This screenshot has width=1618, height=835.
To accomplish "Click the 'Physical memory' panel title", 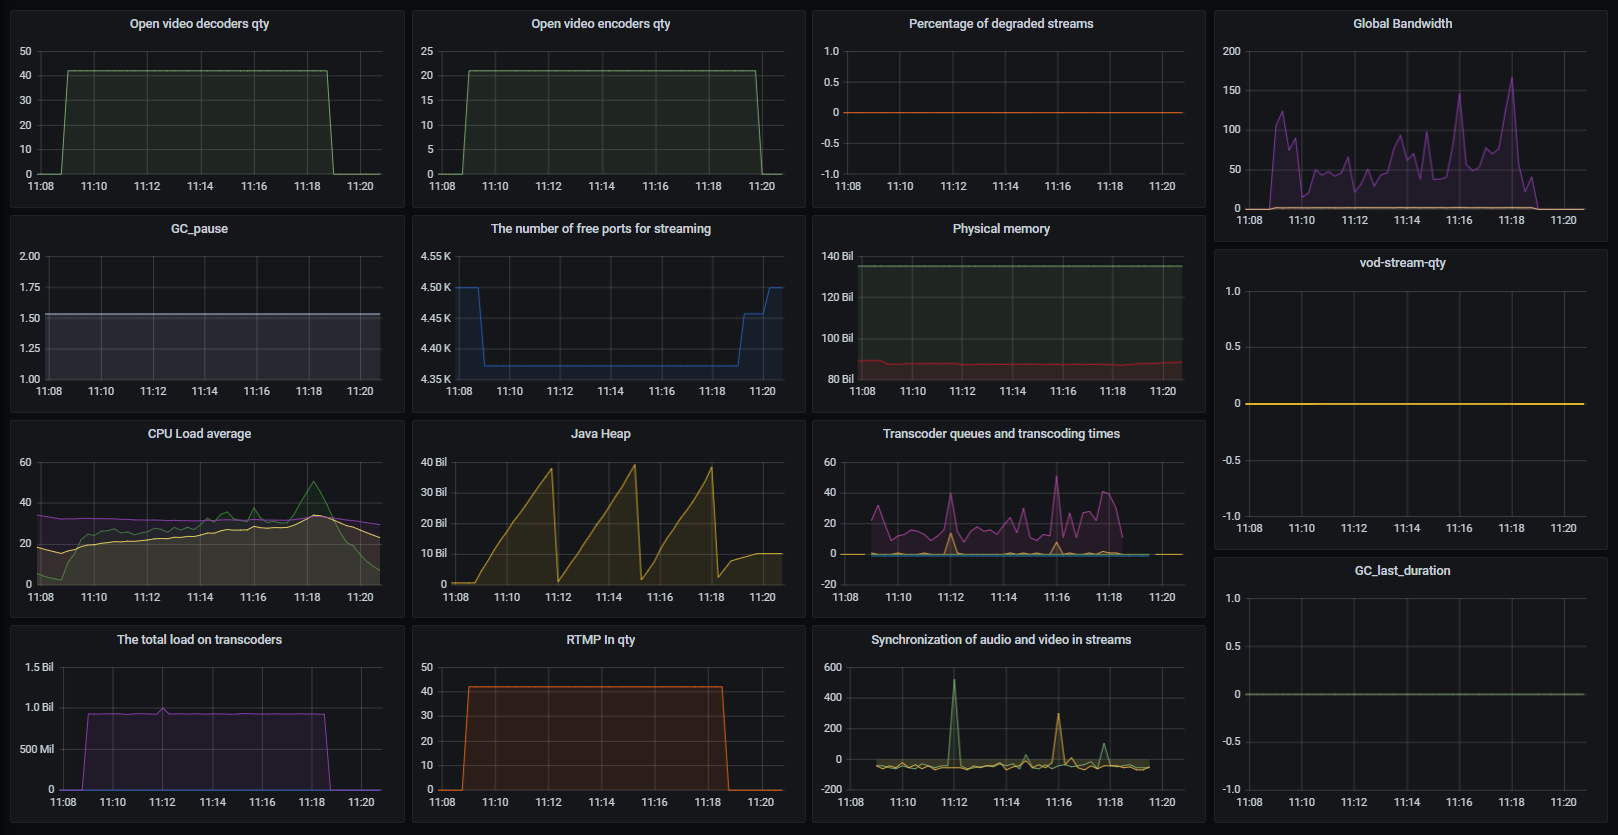I will click(1001, 228).
